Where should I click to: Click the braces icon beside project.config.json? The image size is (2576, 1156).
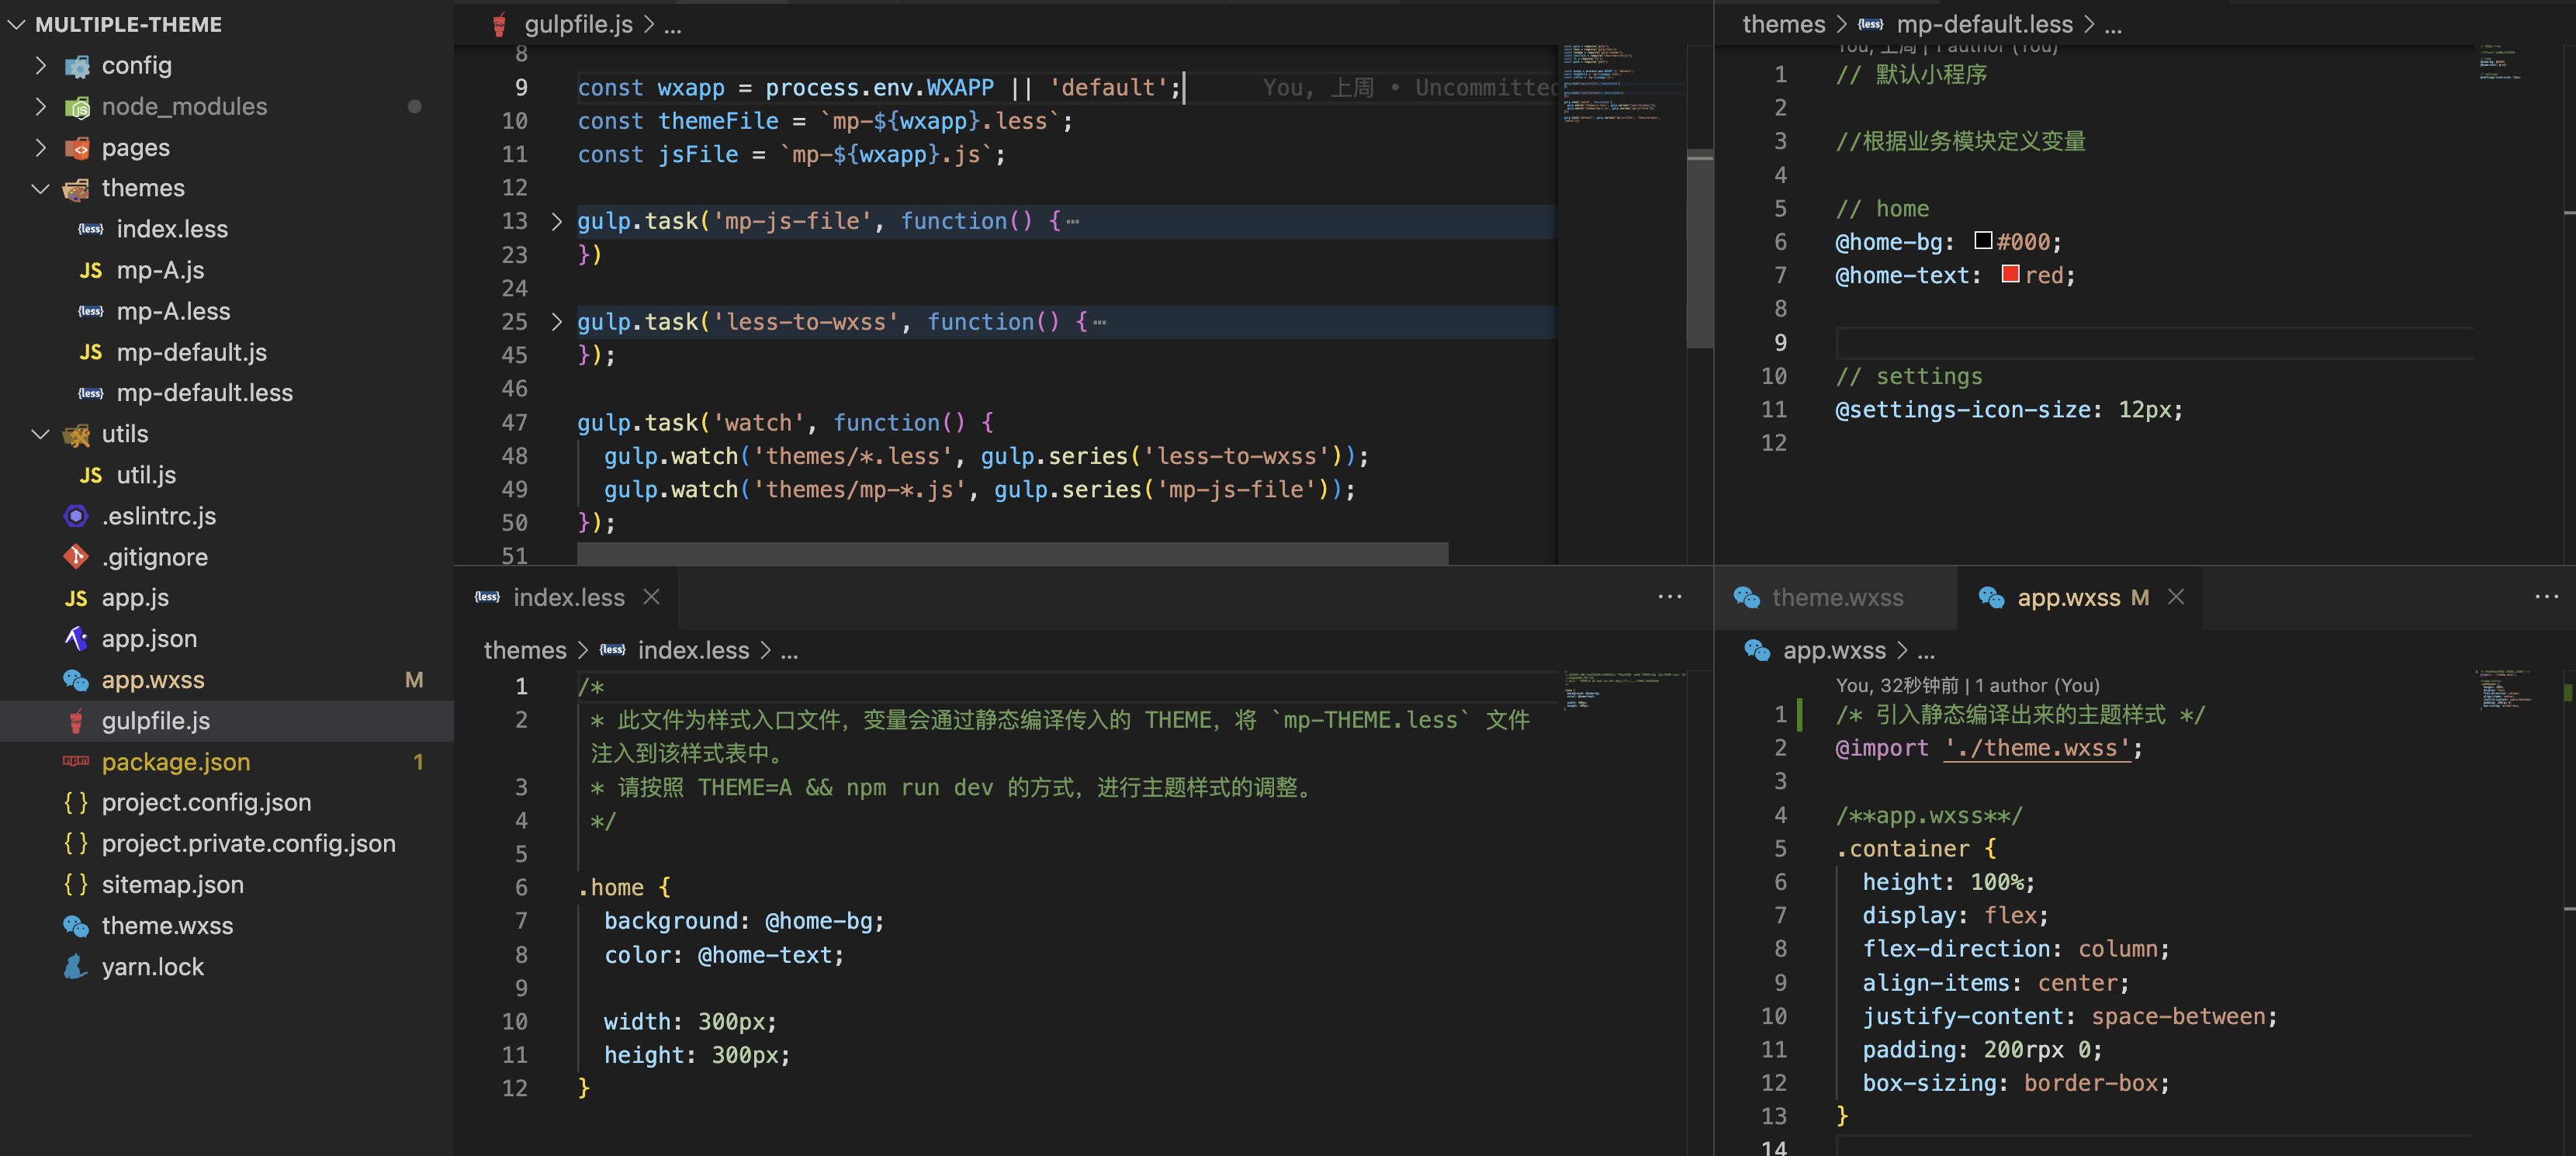76,802
